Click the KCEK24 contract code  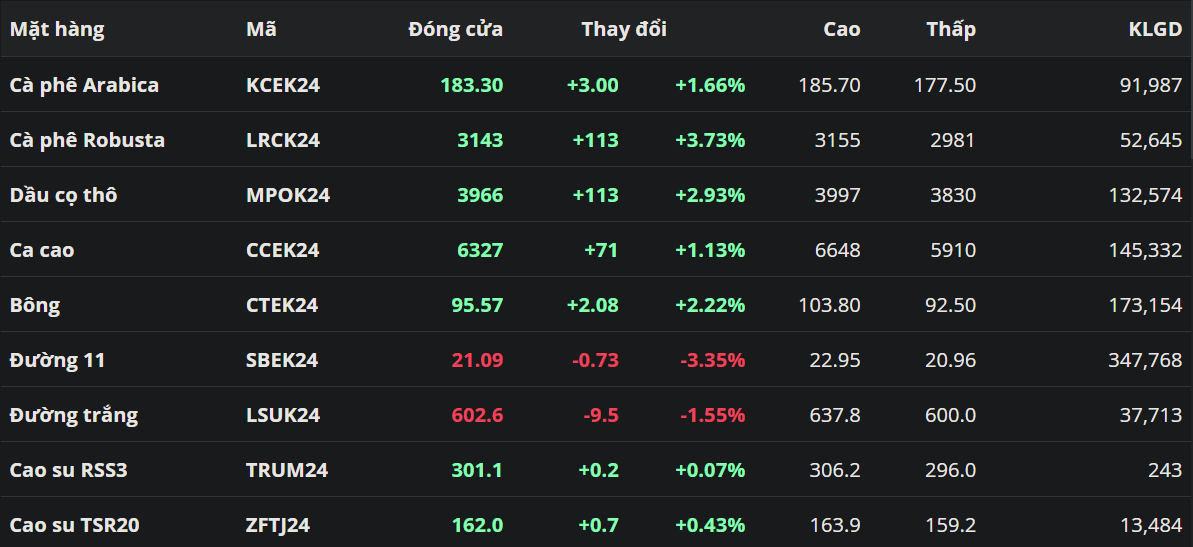283,85
